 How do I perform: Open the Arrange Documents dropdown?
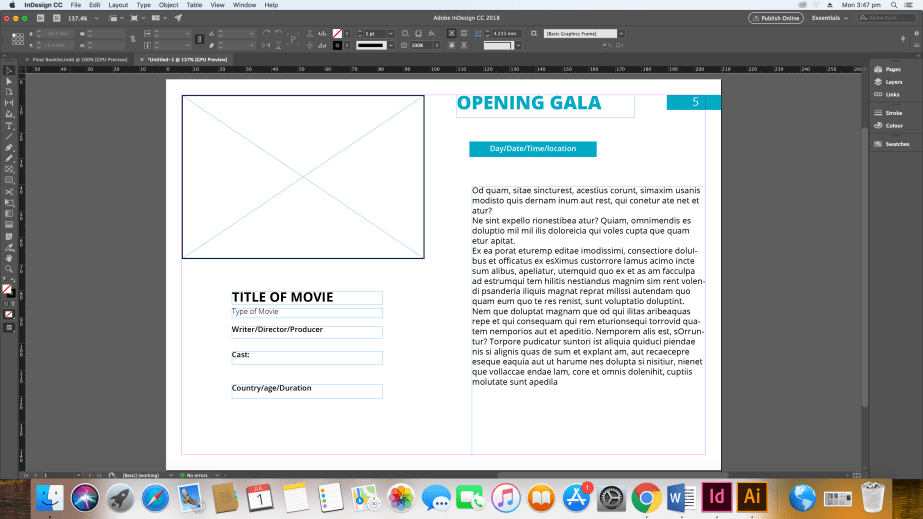click(159, 18)
